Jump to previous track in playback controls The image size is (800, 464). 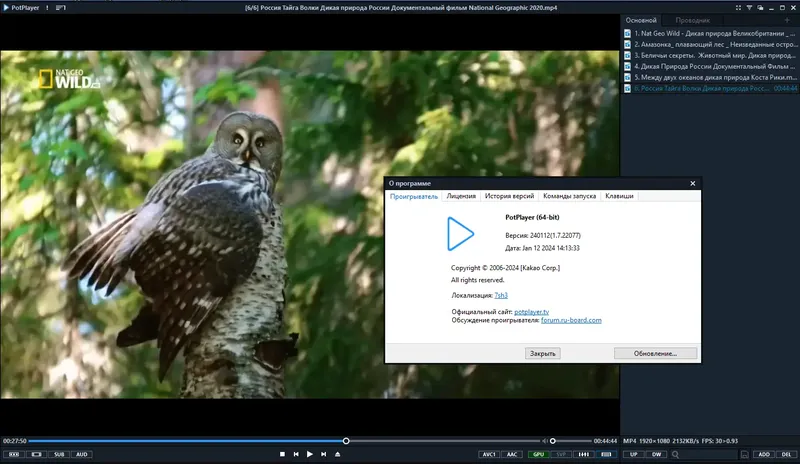[x=296, y=454]
